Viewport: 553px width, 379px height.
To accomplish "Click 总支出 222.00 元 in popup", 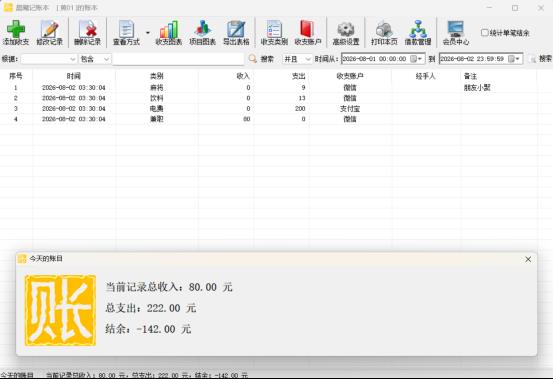I will 151,308.
